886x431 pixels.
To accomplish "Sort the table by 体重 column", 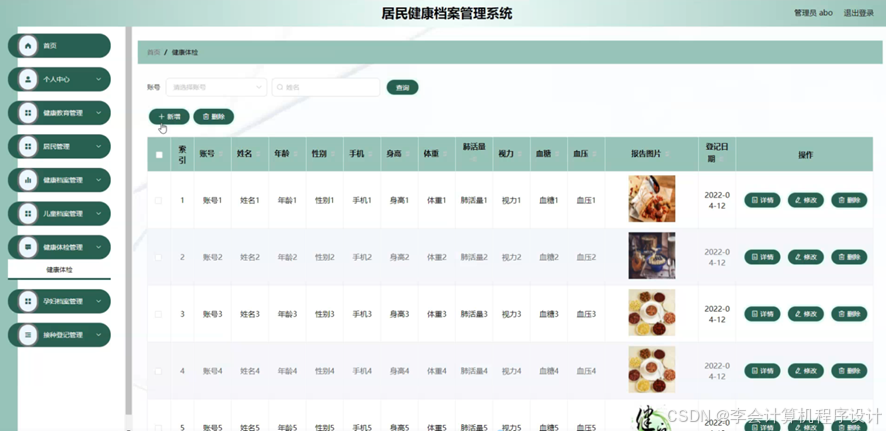I will click(x=445, y=154).
